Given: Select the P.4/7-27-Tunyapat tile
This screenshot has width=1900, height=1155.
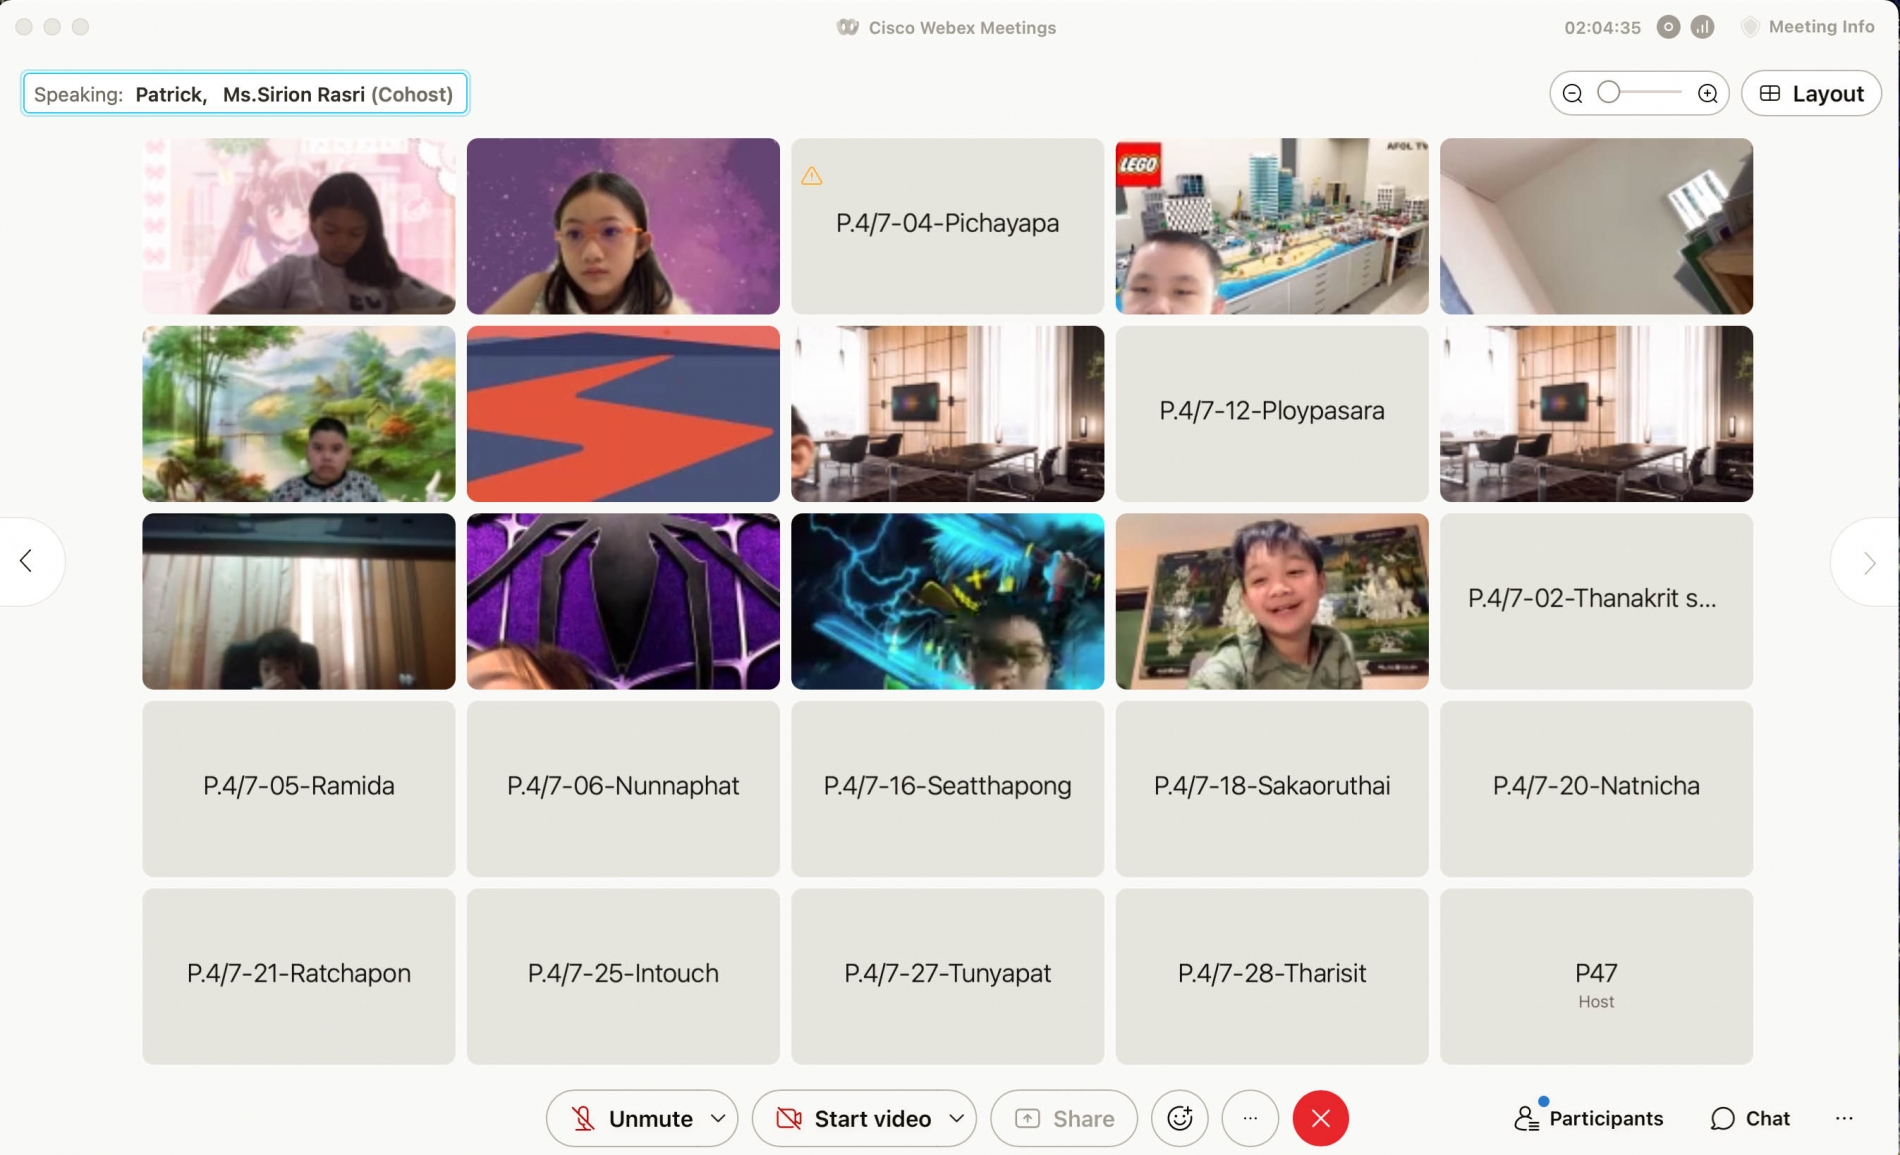Looking at the screenshot, I should (947, 976).
